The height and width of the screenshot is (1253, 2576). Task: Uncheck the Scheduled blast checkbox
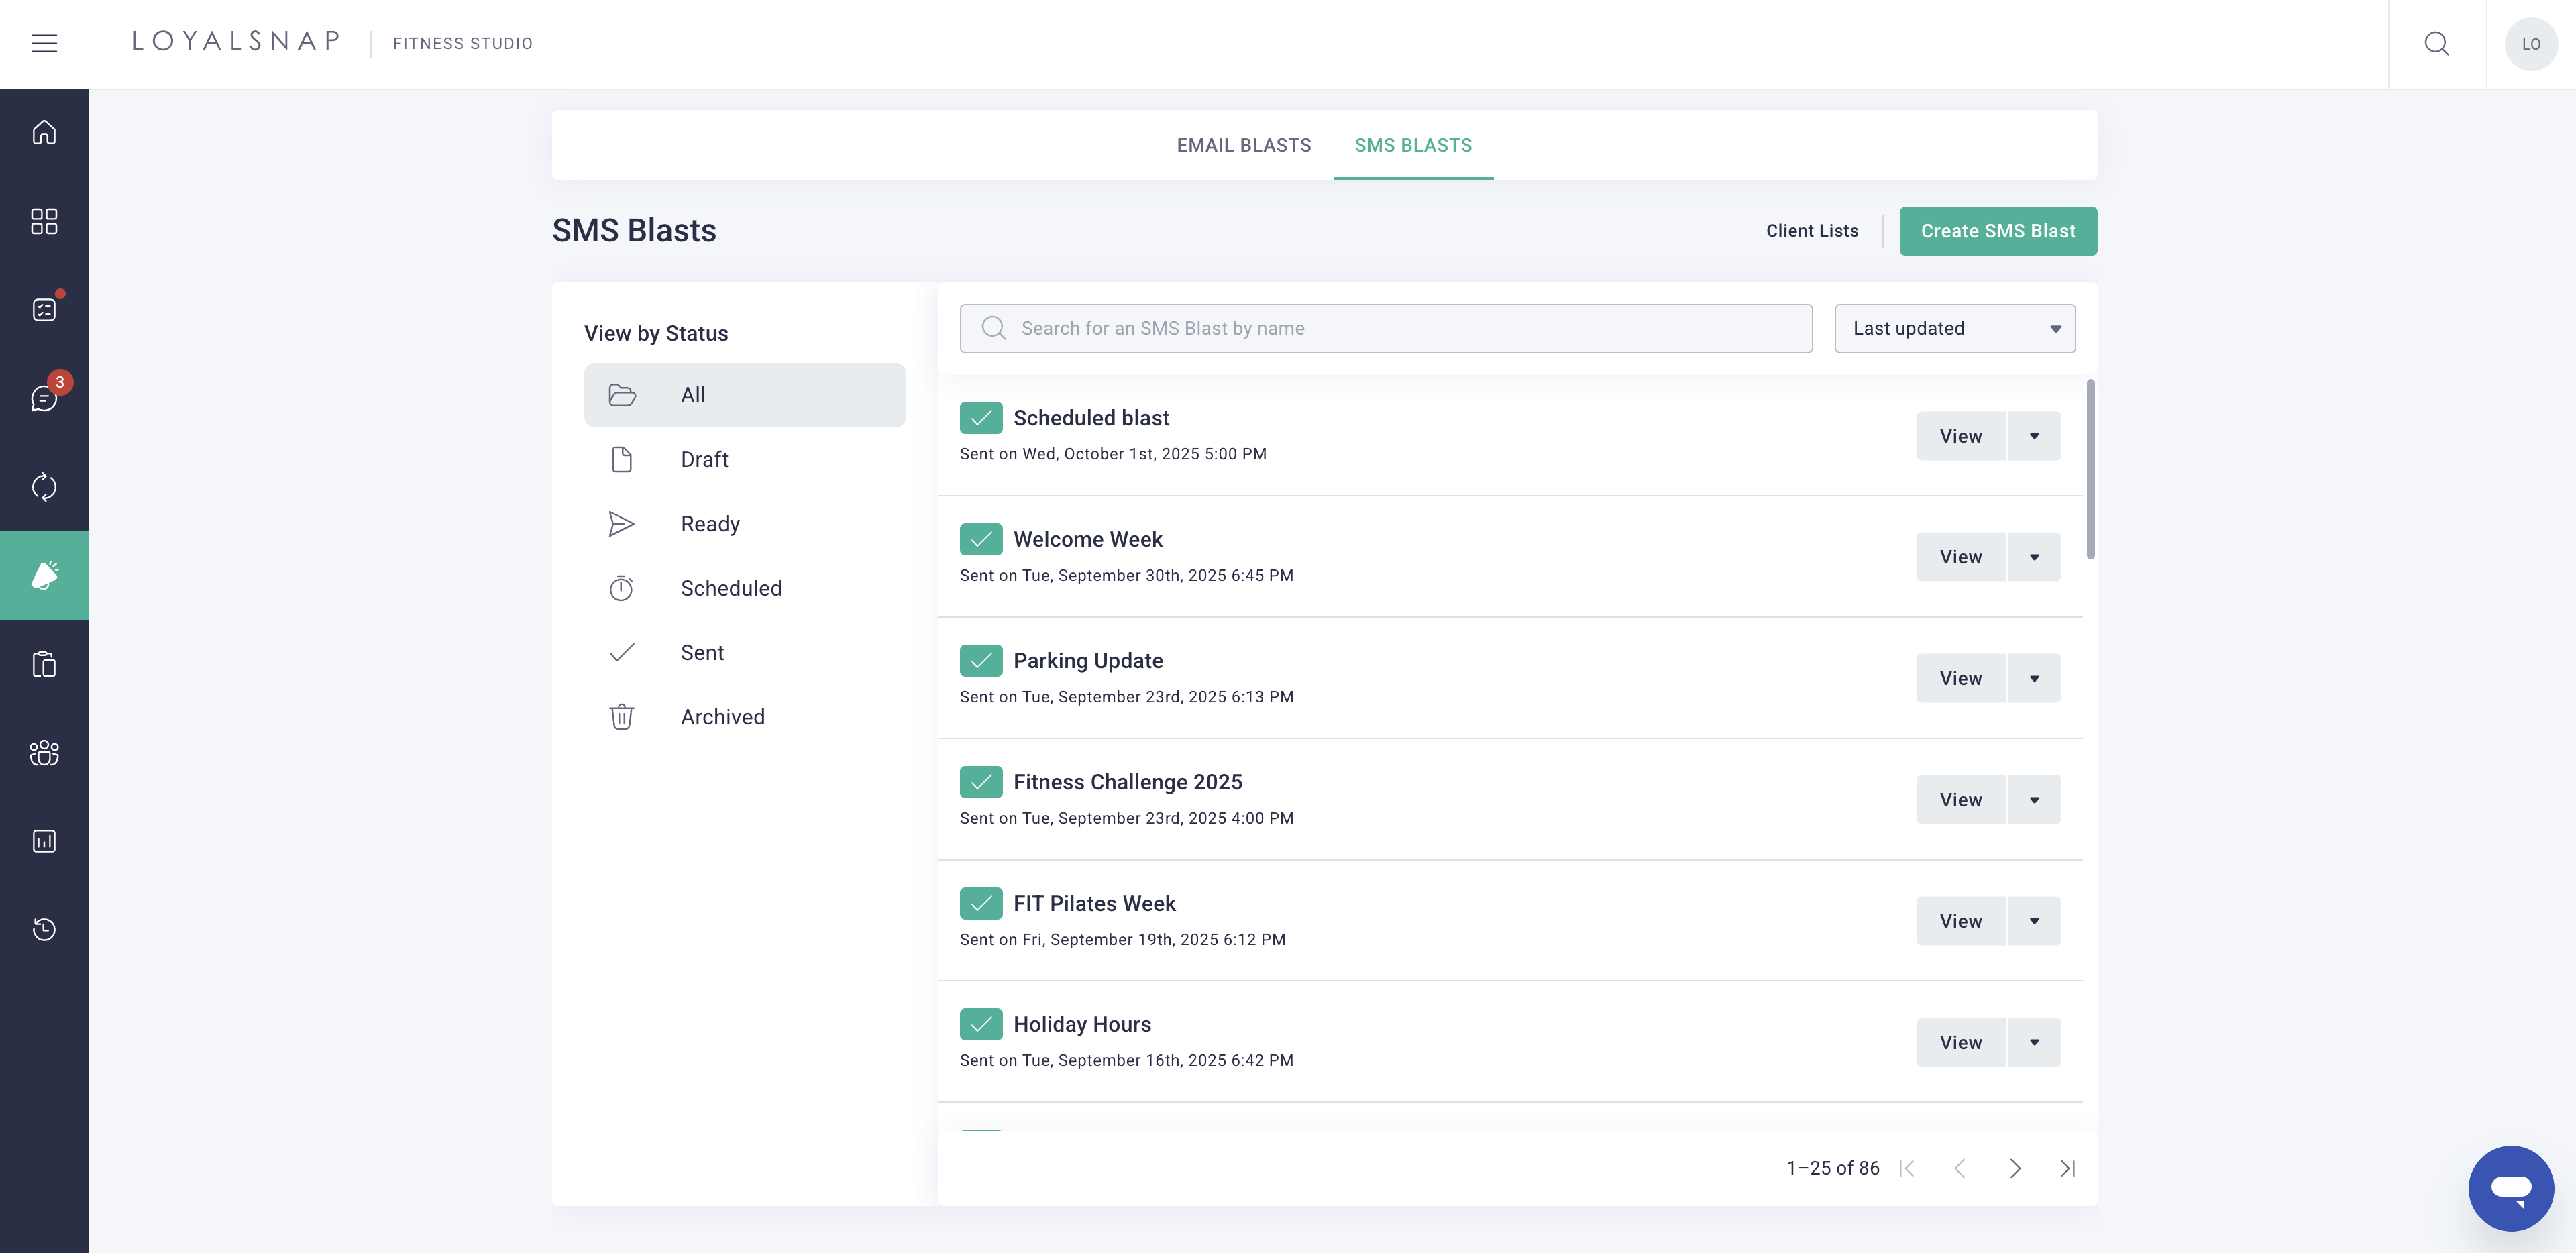click(981, 418)
